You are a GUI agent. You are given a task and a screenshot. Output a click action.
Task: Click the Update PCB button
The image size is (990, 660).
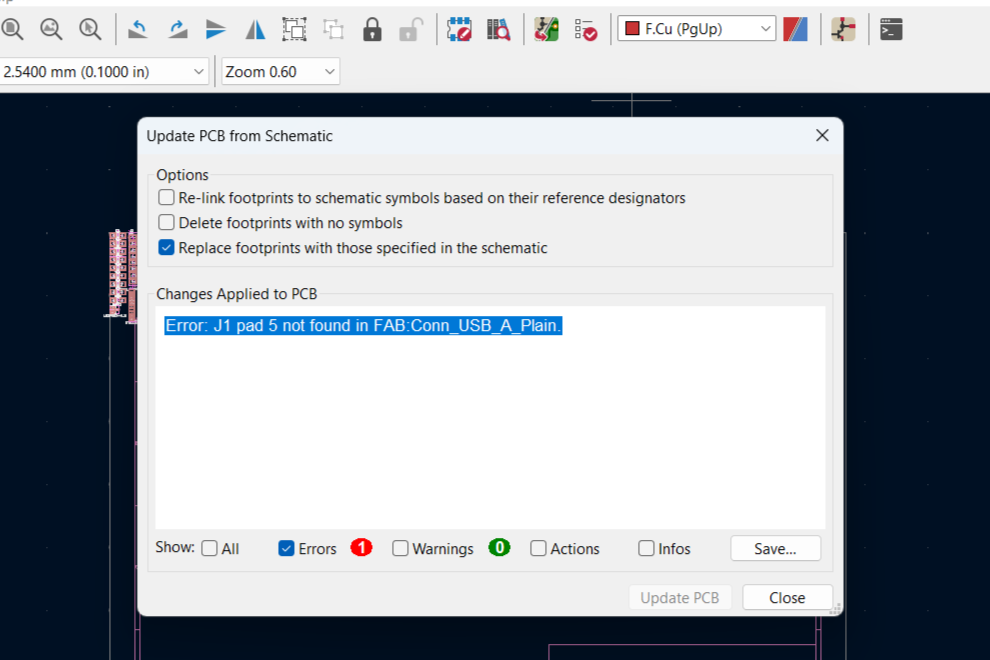click(680, 597)
